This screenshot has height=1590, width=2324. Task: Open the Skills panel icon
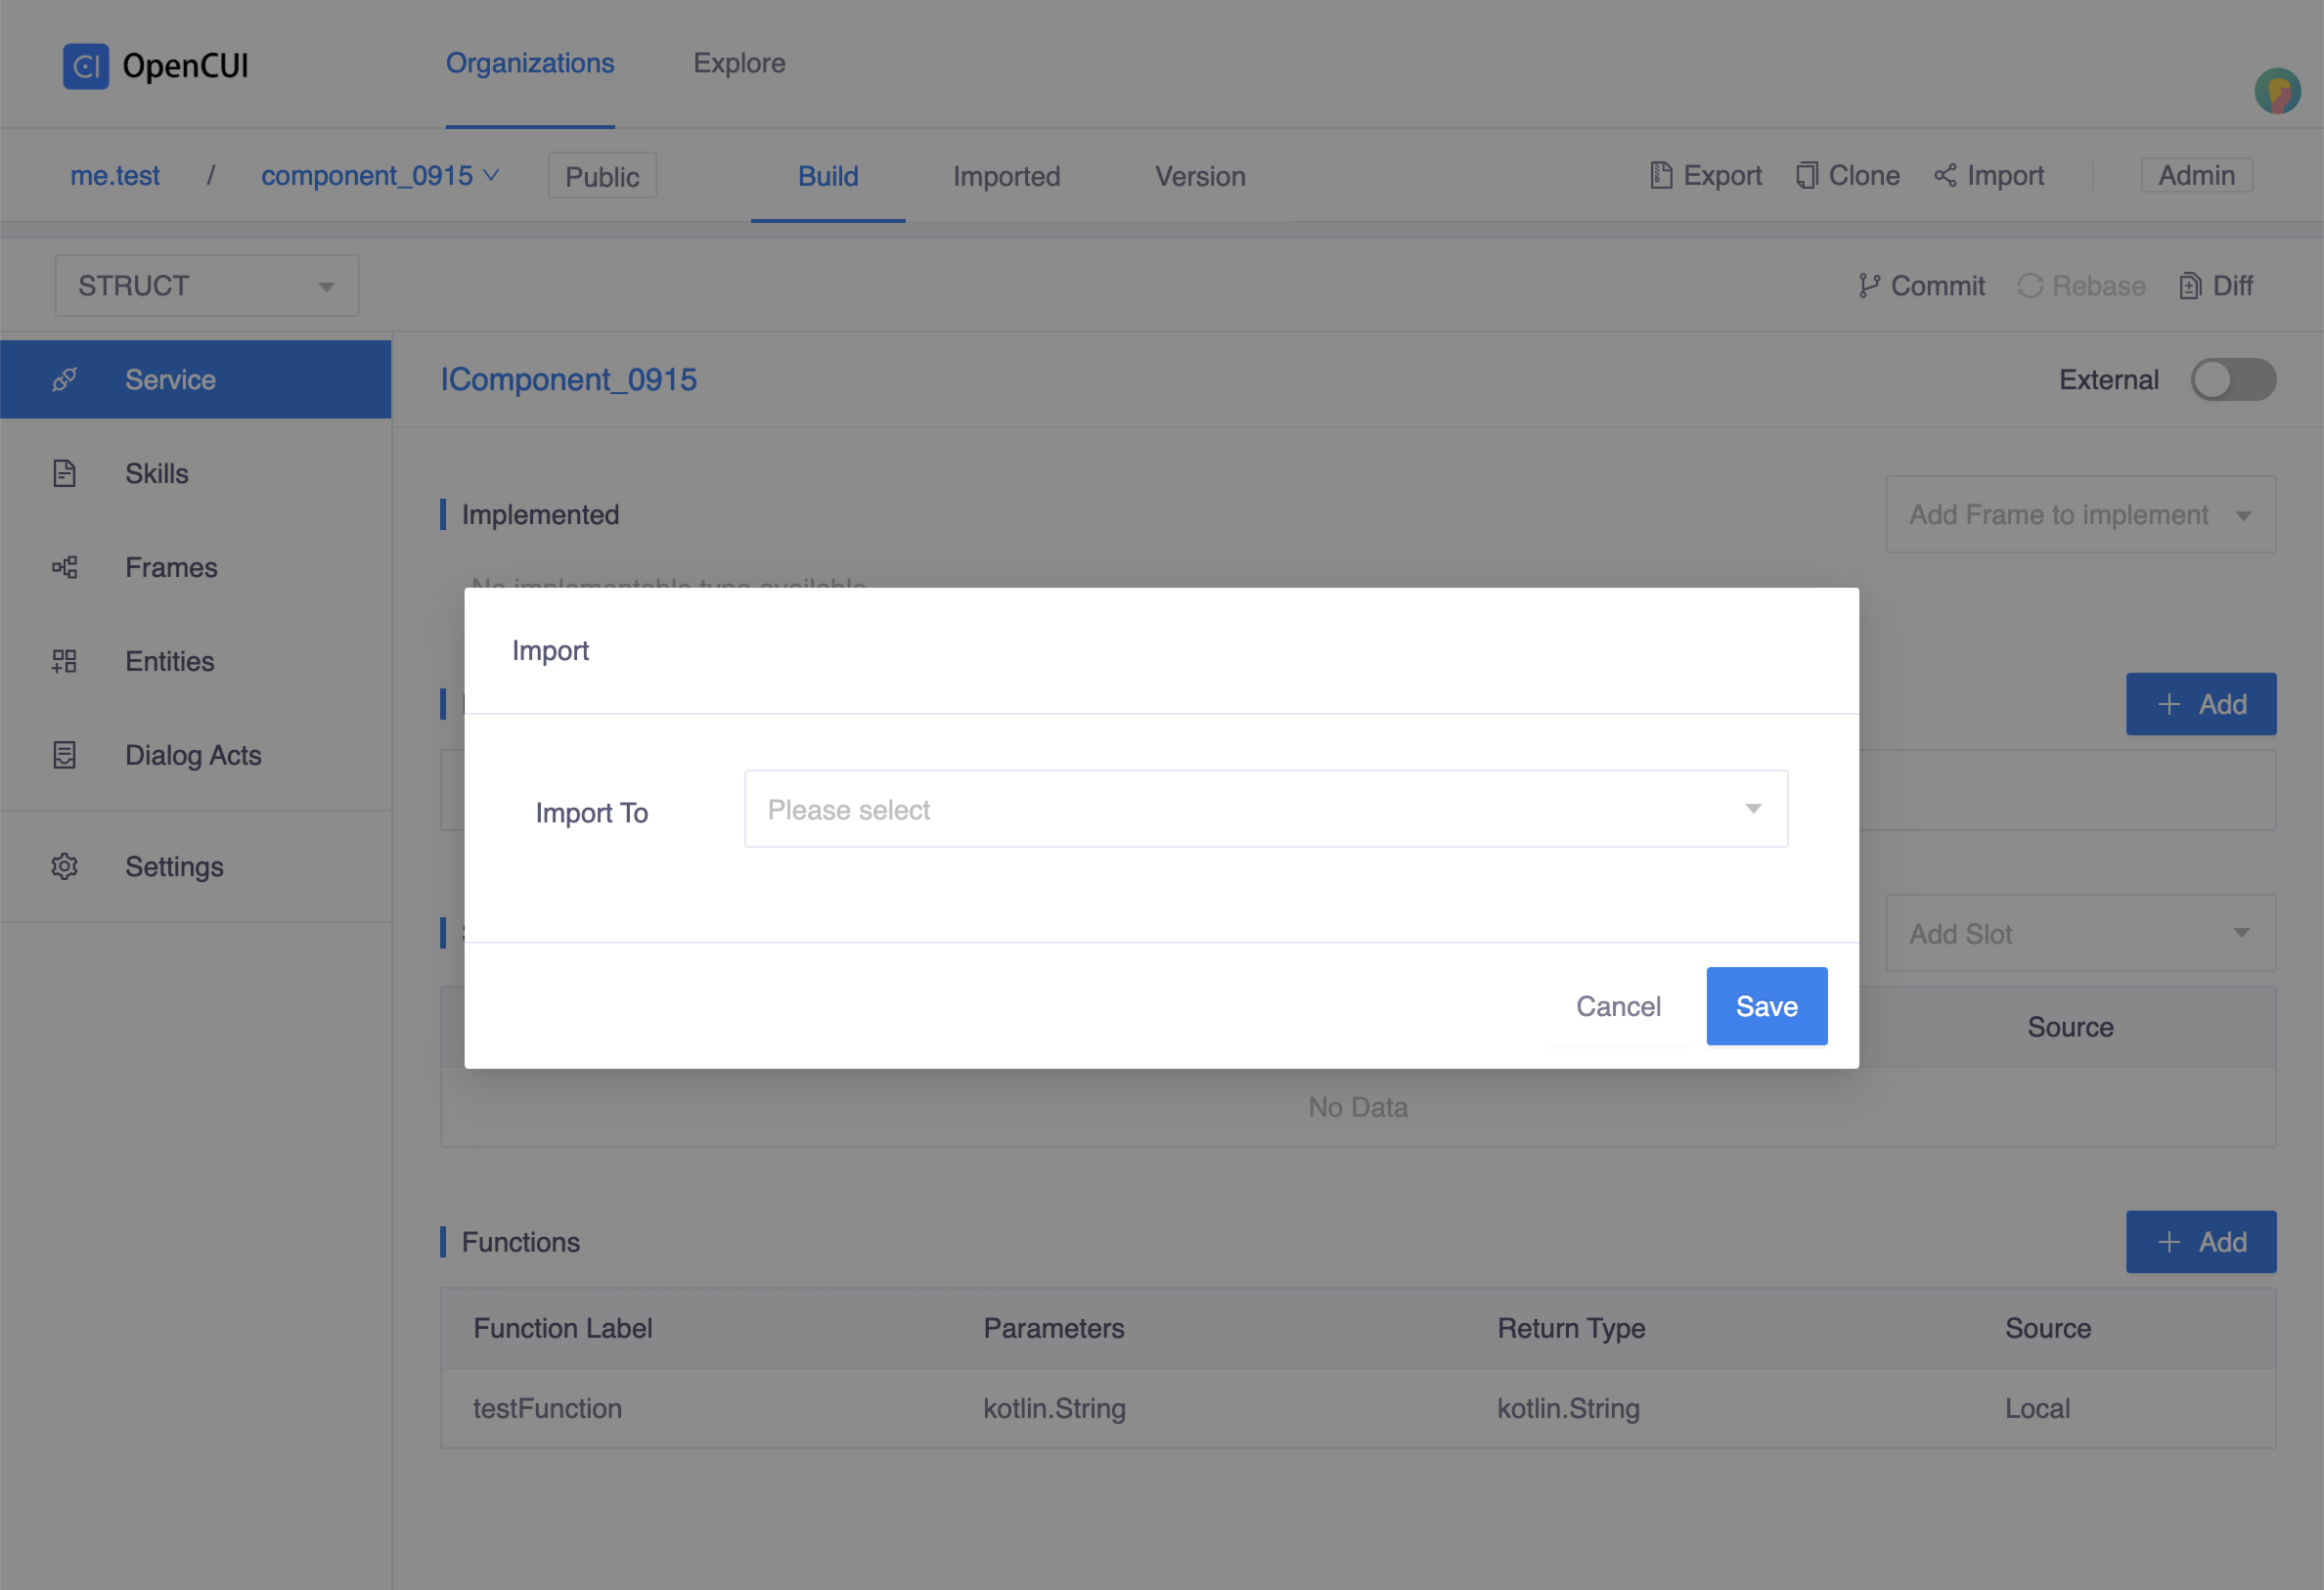tap(64, 473)
